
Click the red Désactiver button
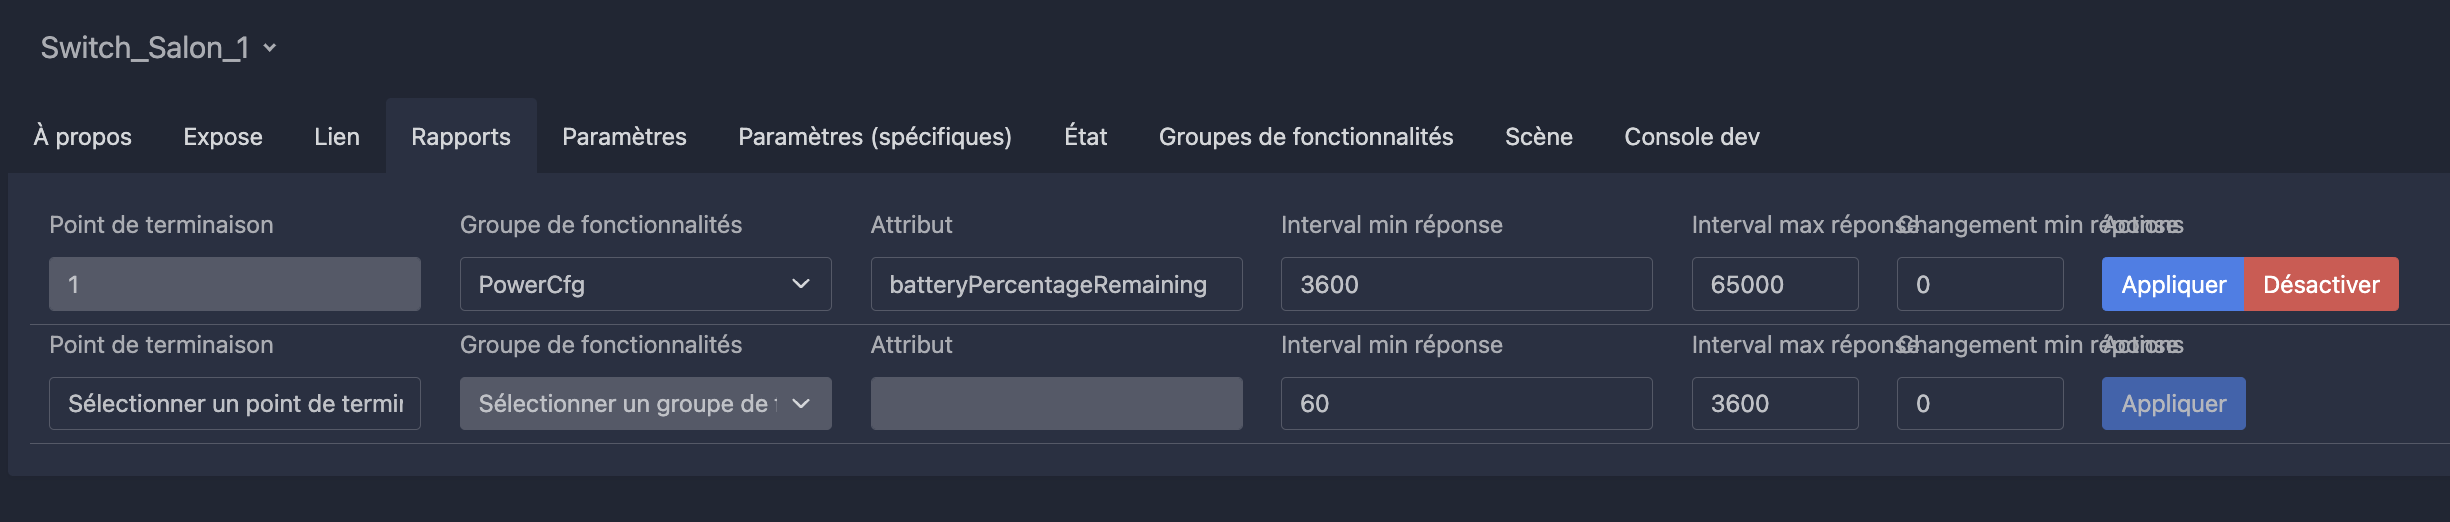tap(2321, 284)
